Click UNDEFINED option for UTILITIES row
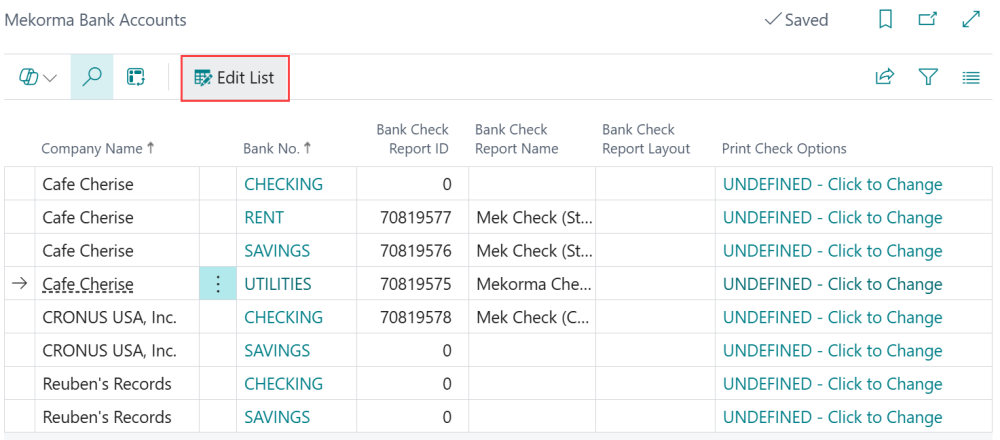This screenshot has height=440, width=1000. coord(832,284)
